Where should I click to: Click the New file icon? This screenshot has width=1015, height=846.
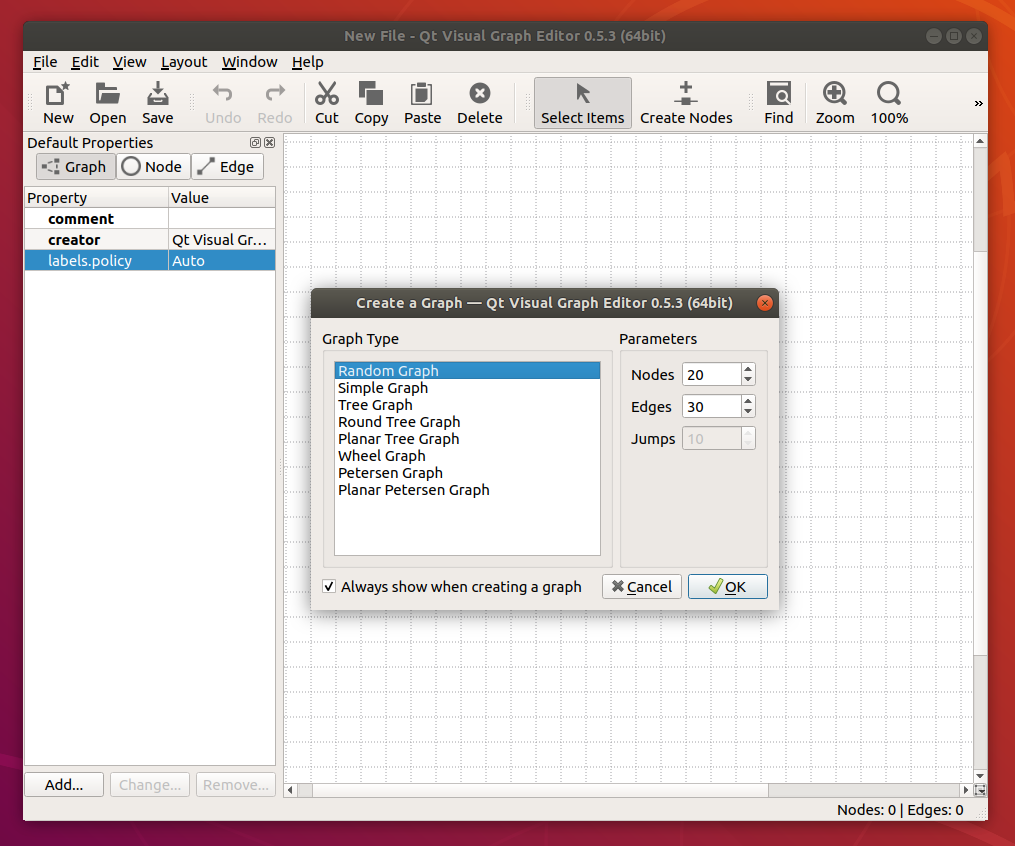[57, 100]
